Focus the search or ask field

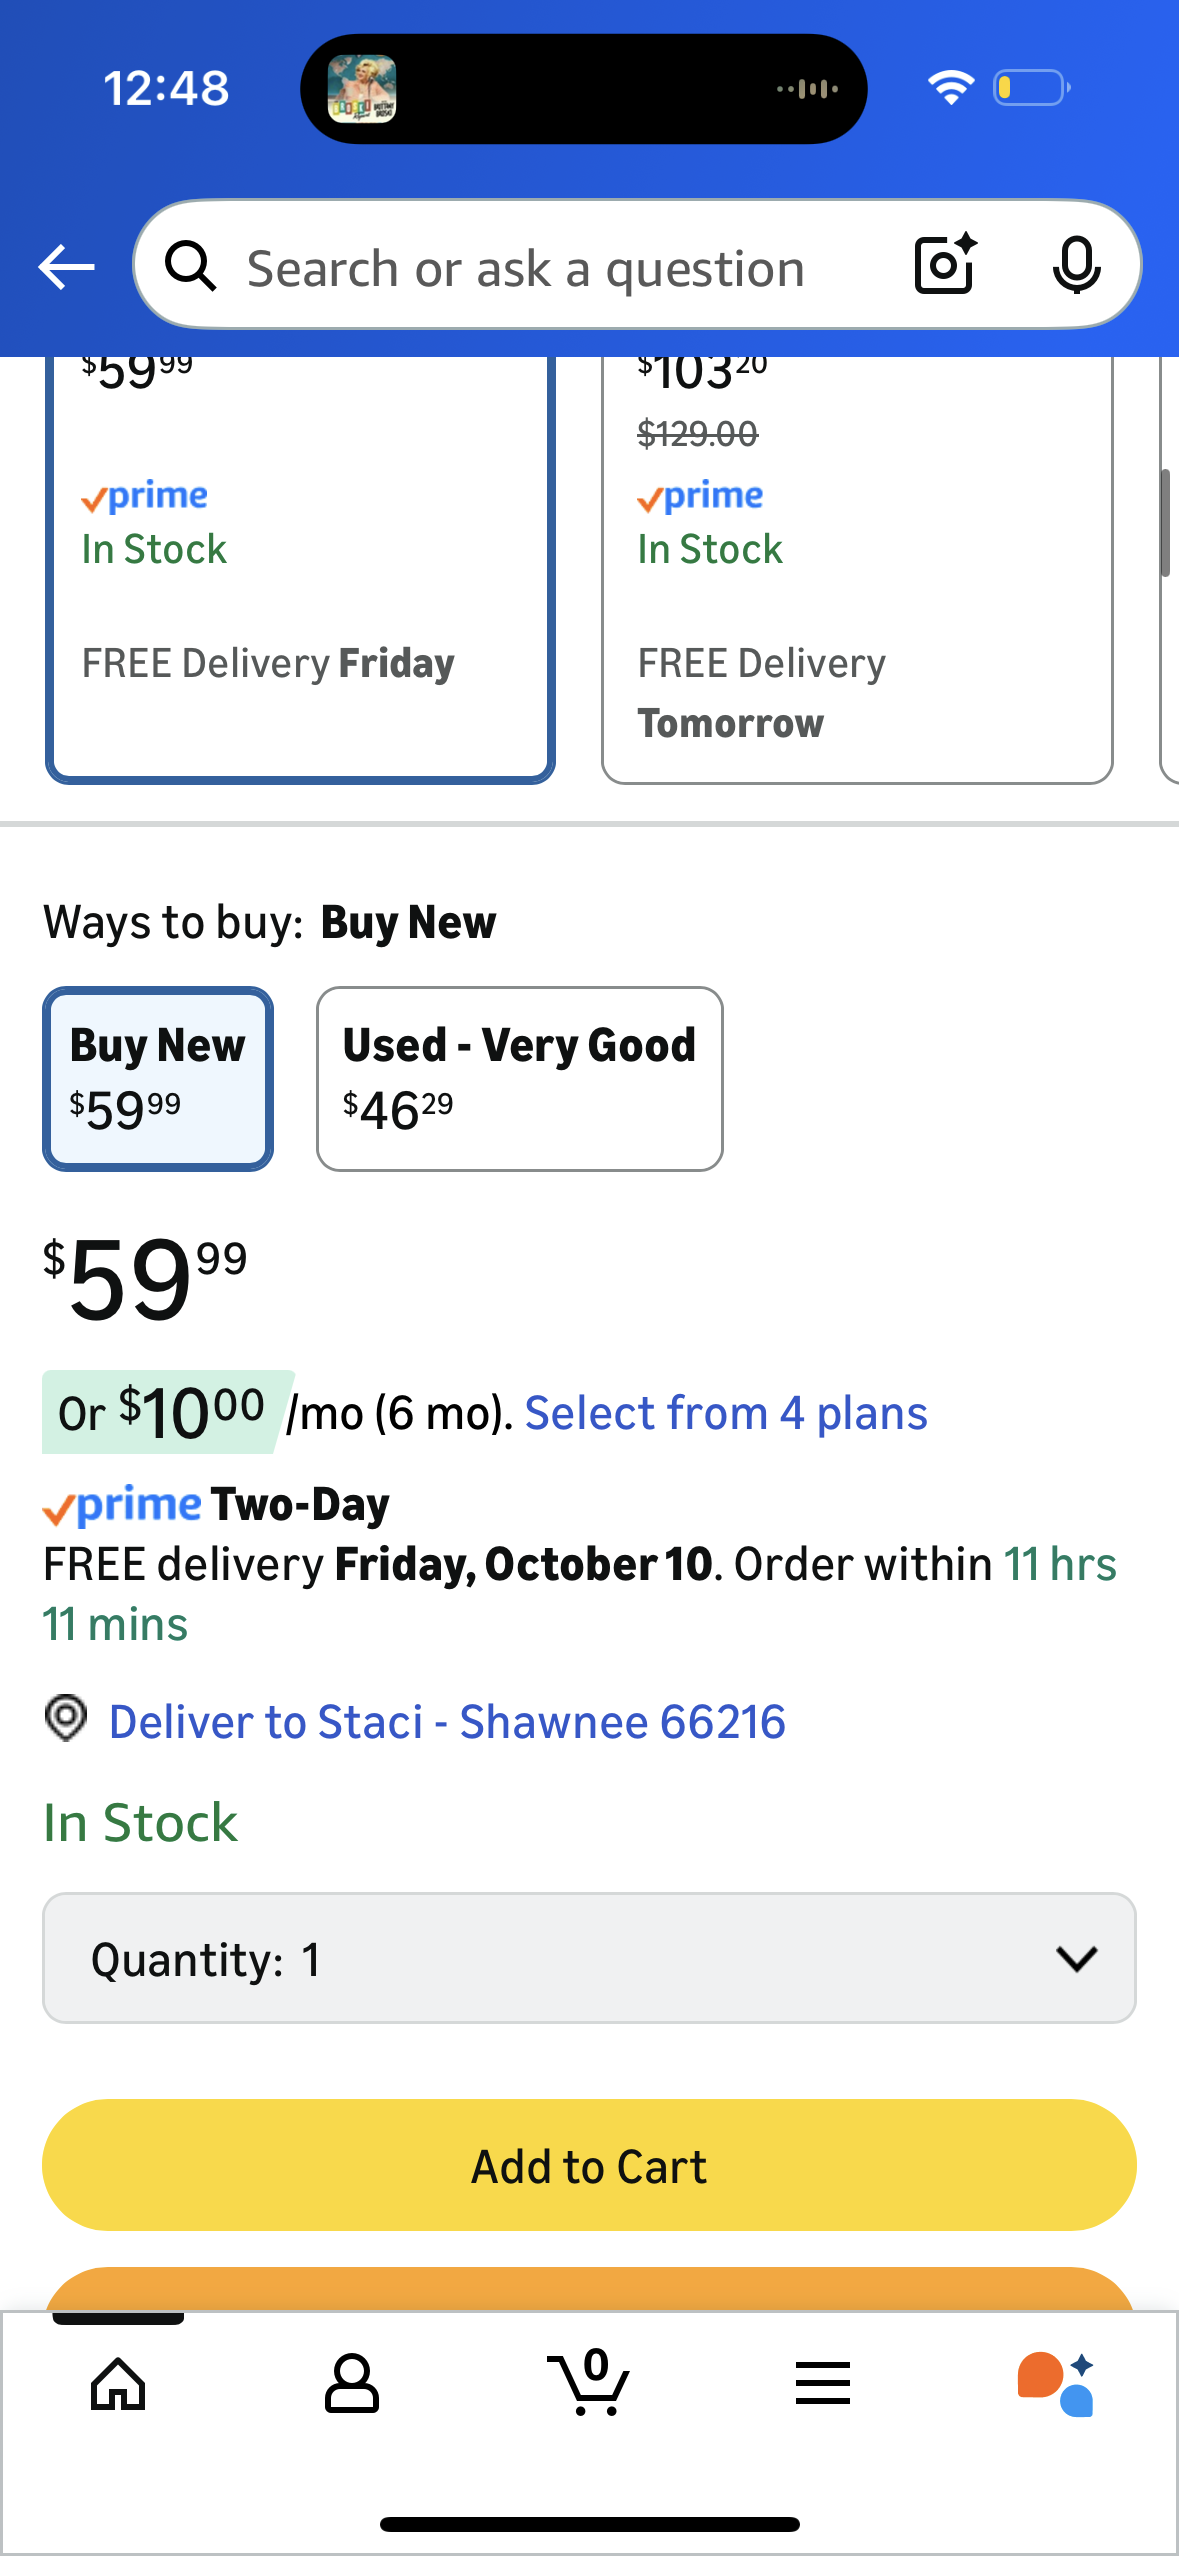click(526, 268)
